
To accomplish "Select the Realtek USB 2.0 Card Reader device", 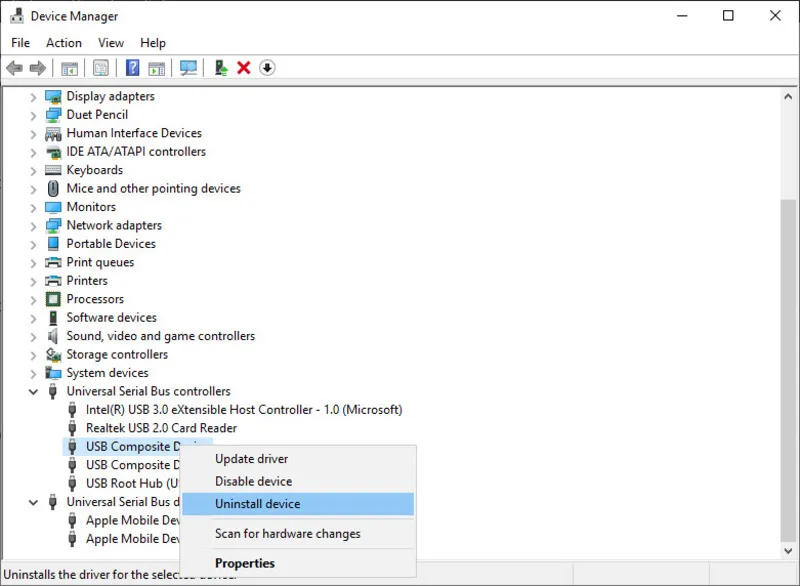I will [x=160, y=428].
